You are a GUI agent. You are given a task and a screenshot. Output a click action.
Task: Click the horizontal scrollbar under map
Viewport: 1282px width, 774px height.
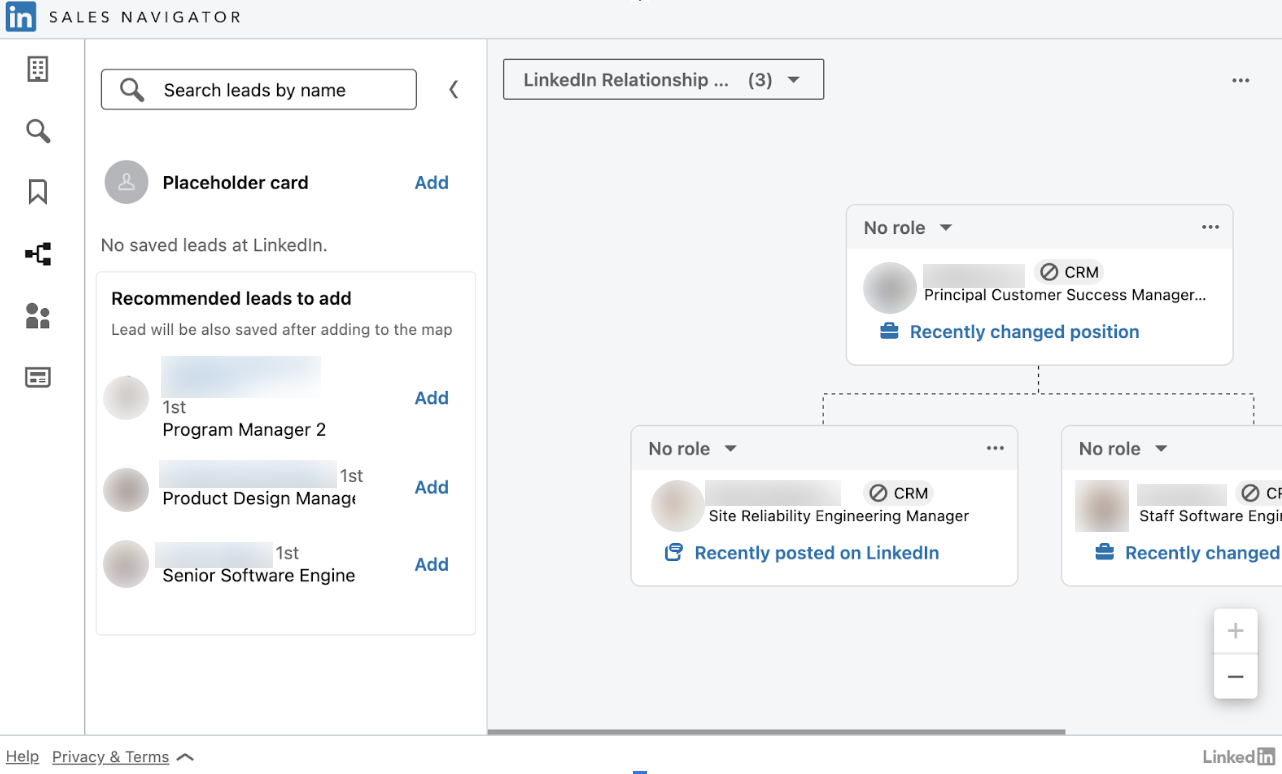777,732
